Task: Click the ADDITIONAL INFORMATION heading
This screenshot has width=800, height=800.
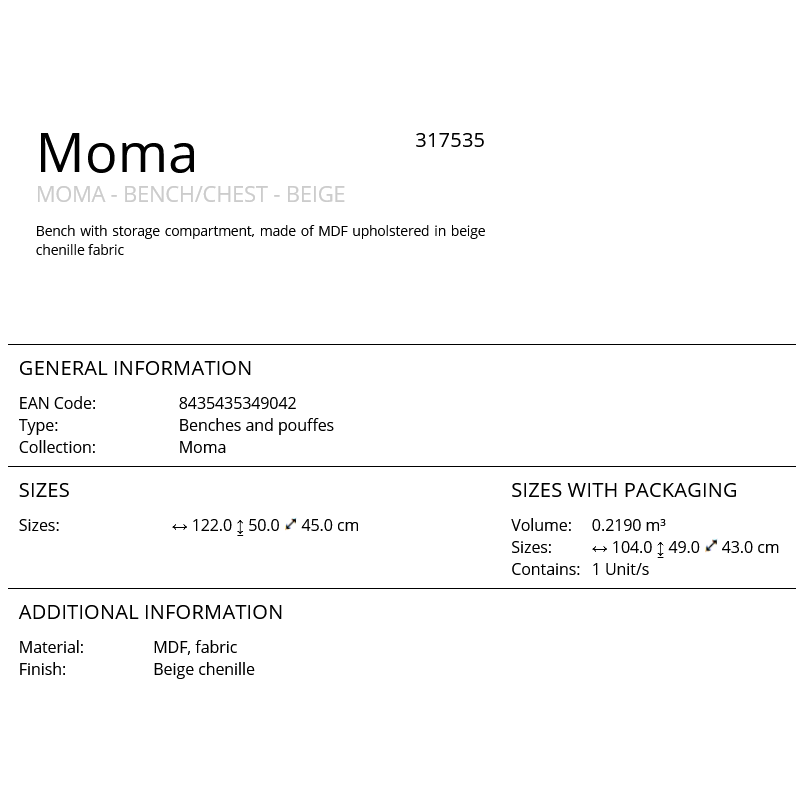Action: click(151, 612)
